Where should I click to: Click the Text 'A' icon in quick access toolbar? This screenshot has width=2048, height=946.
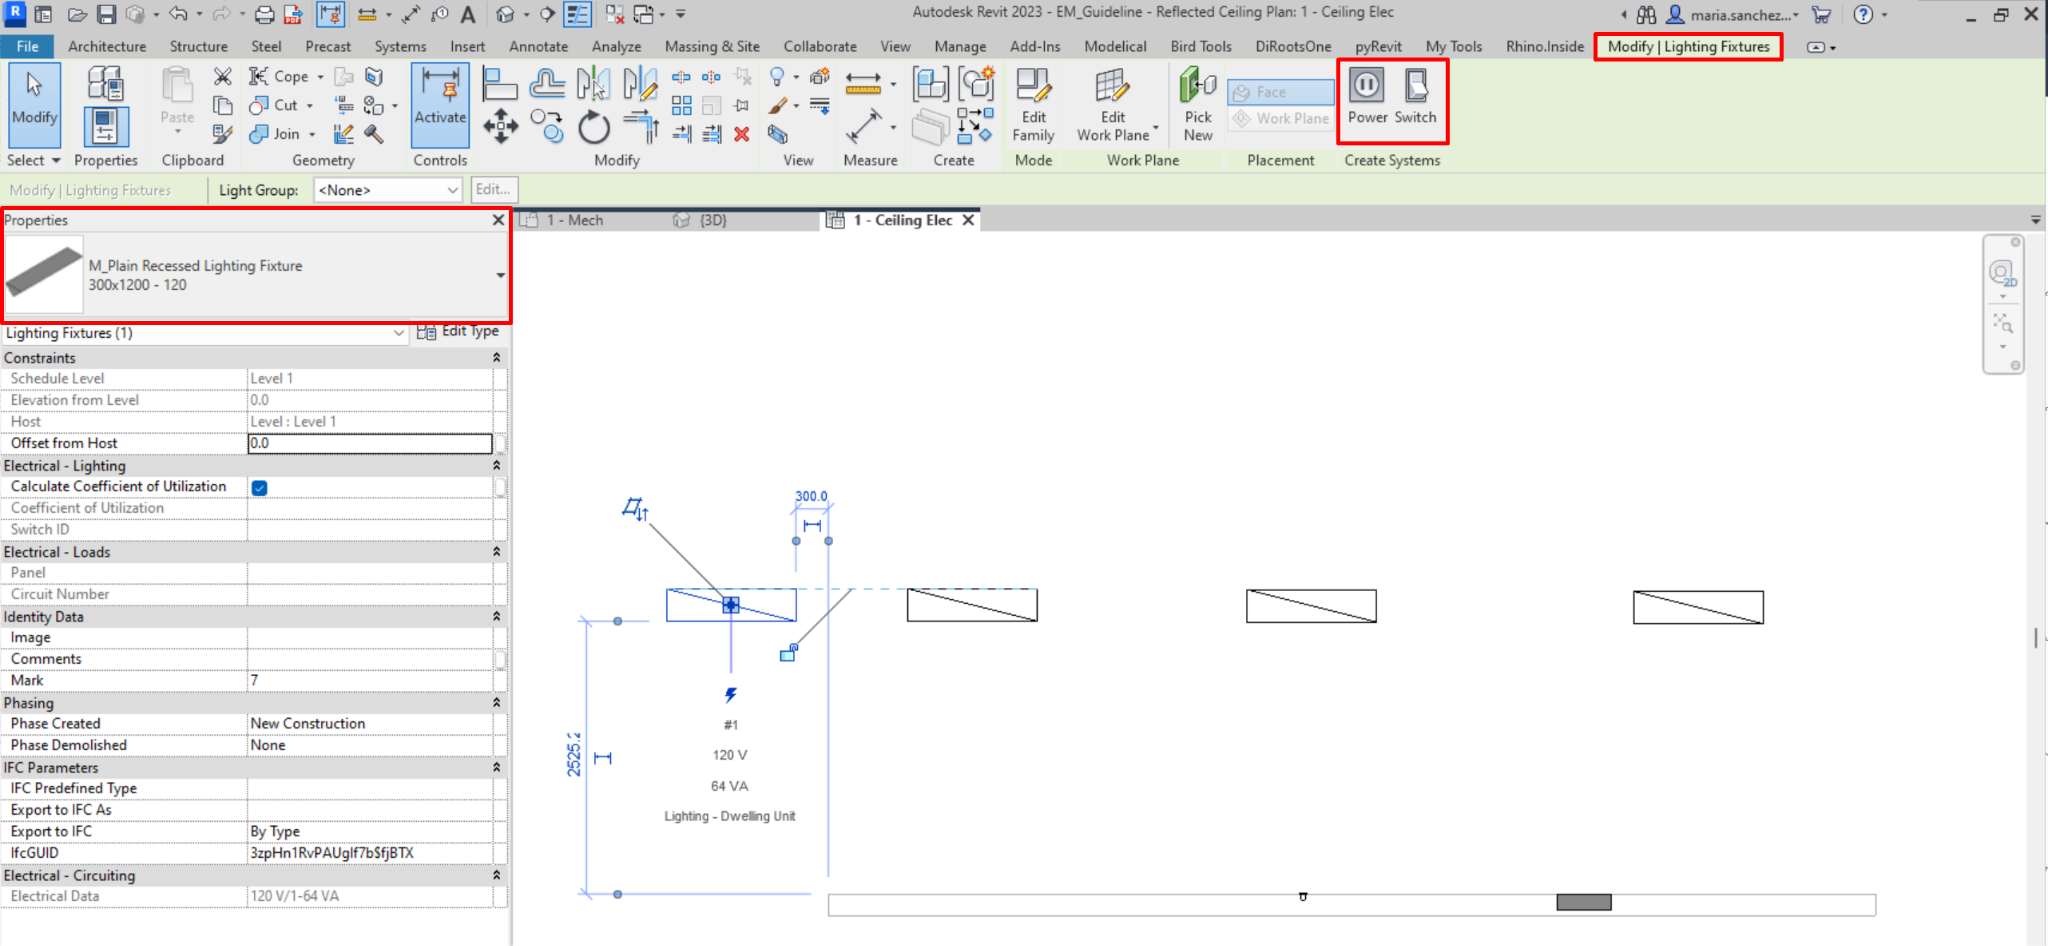point(468,14)
